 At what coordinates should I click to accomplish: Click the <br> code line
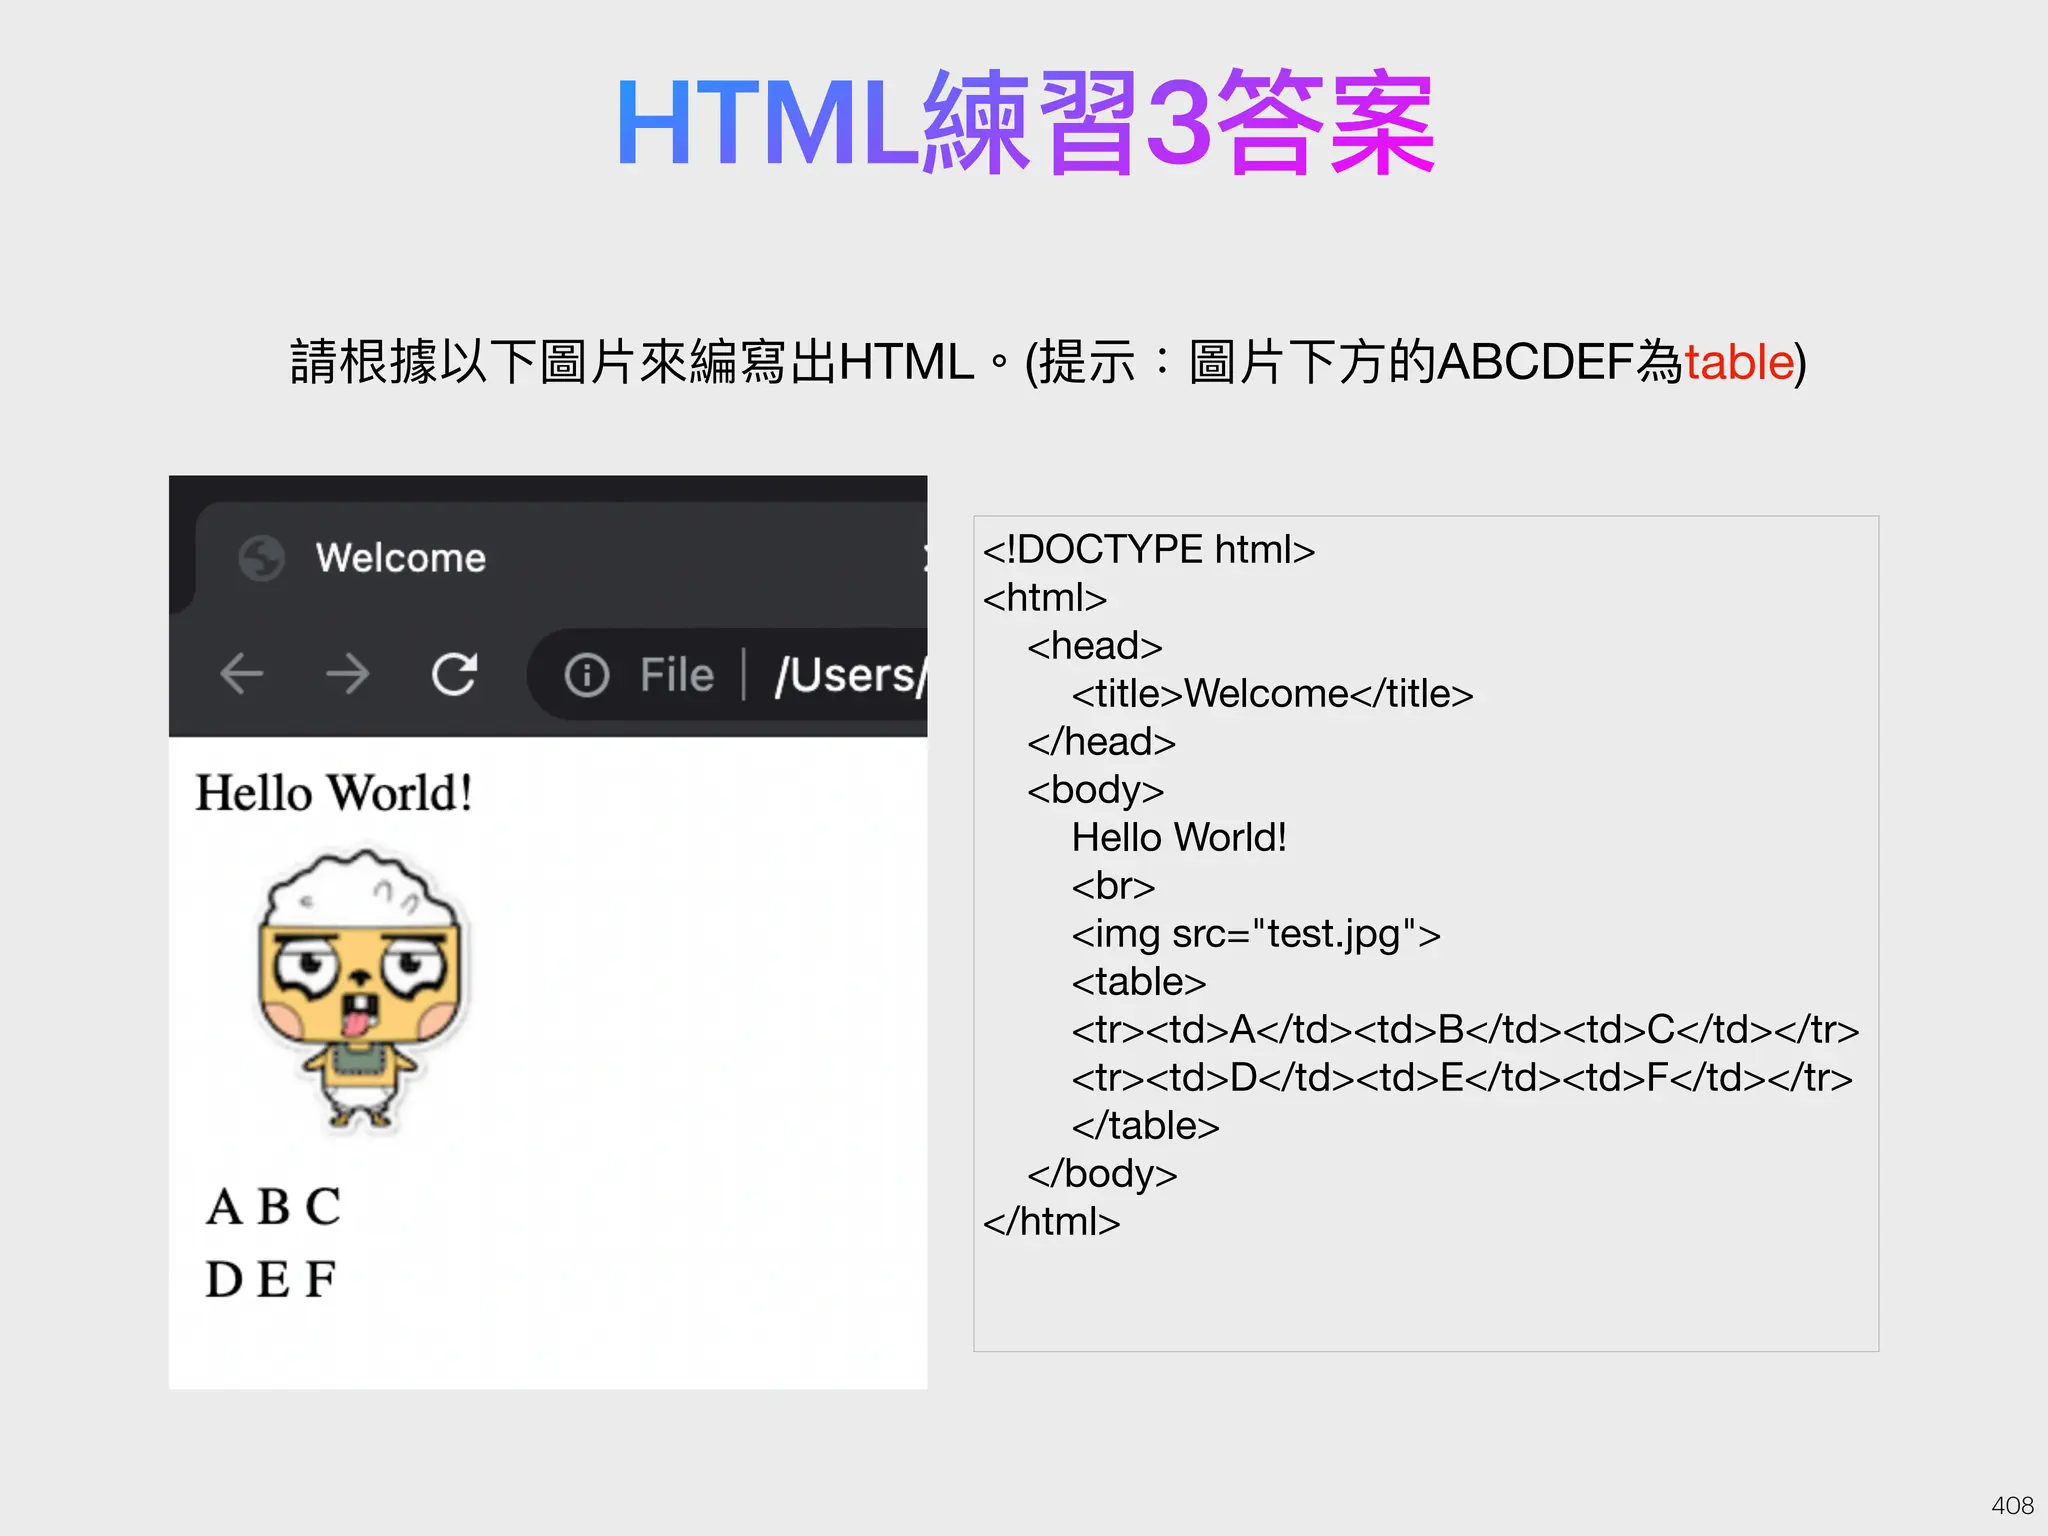[1113, 886]
